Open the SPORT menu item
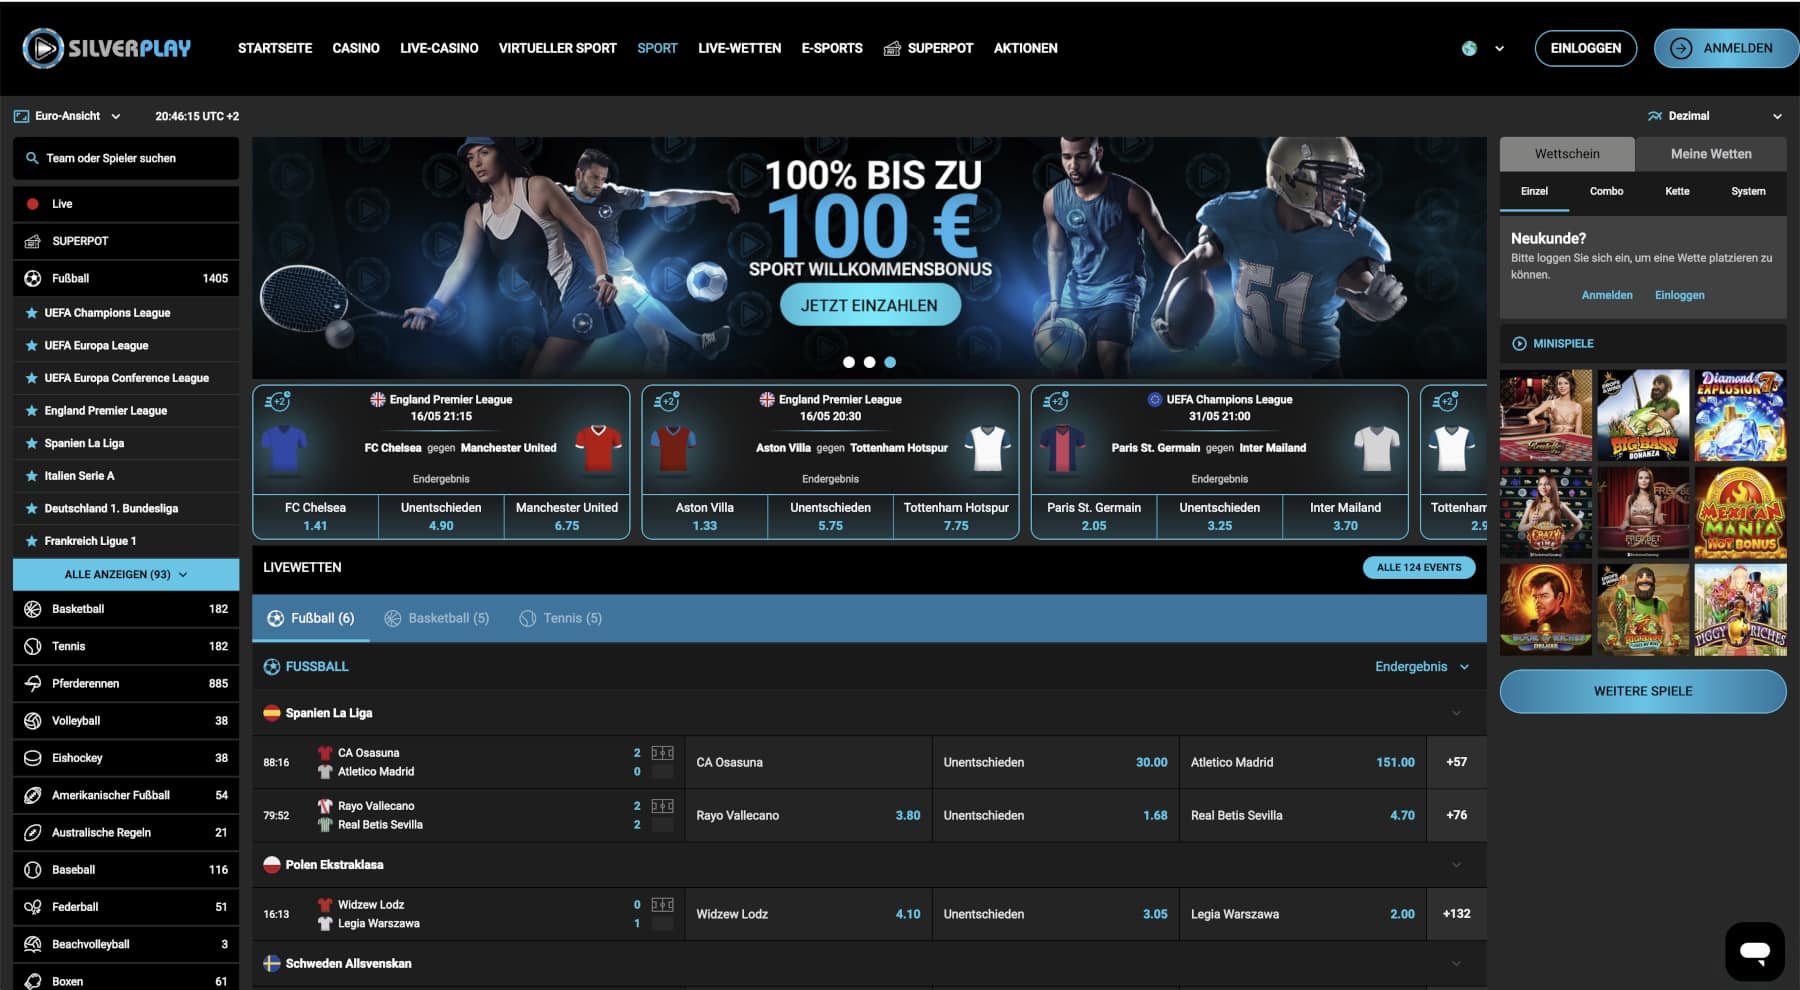Viewport: 1800px width, 990px height. (657, 48)
